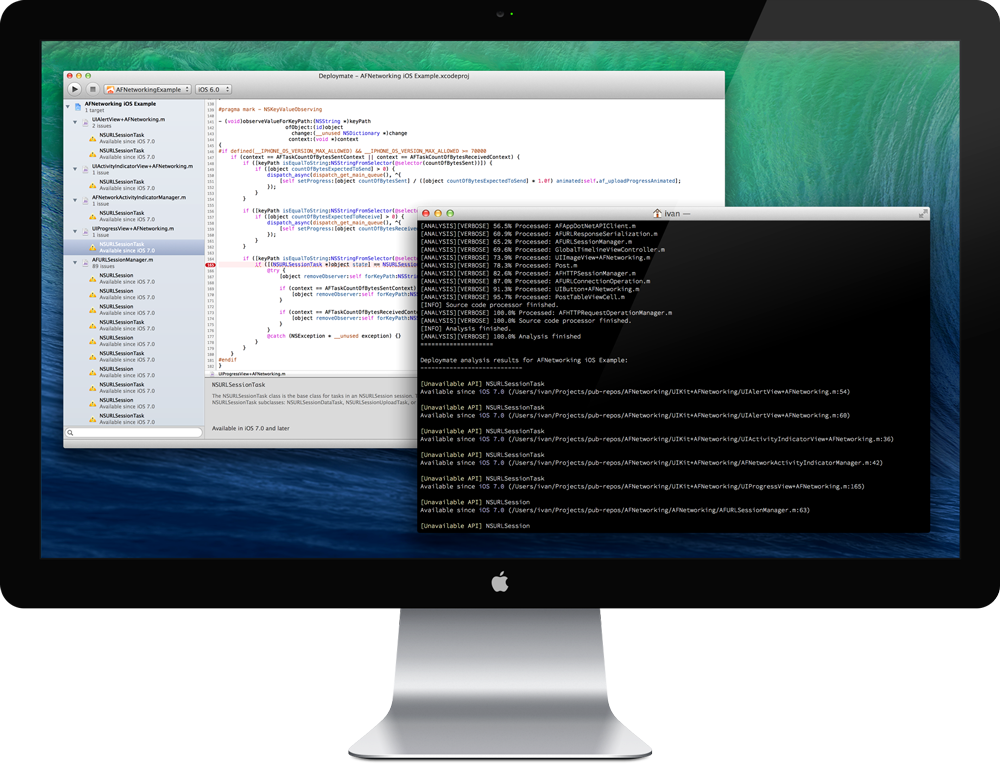Viewport: 1000px width, 764px height.
Task: Click the Terminal line "Processed: AFAppDotNetAPIClient.m"
Action: [528, 226]
